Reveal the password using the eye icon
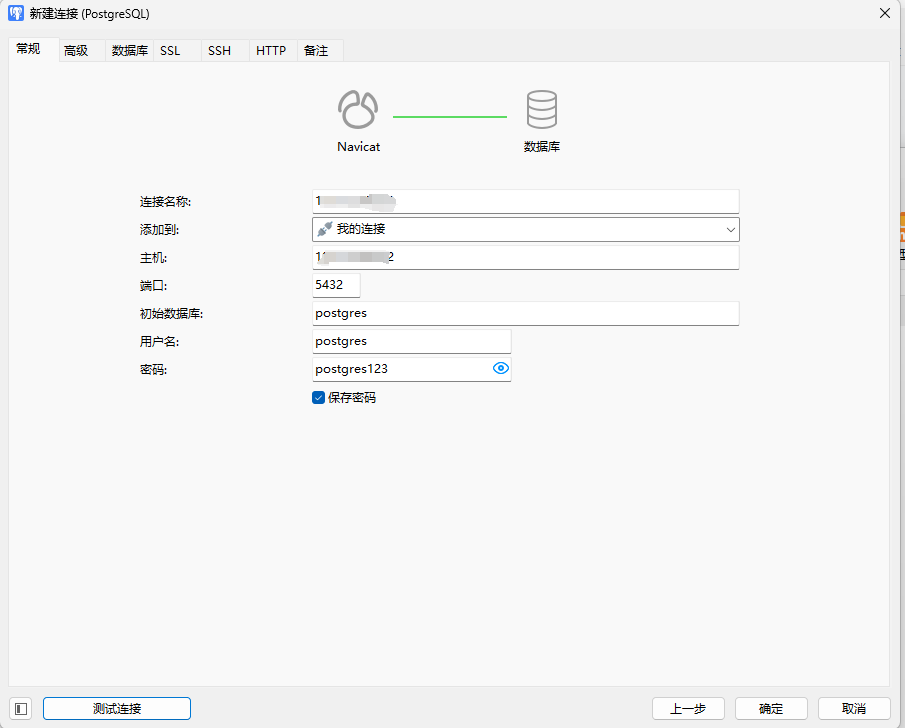Image resolution: width=905 pixels, height=728 pixels. coord(499,368)
